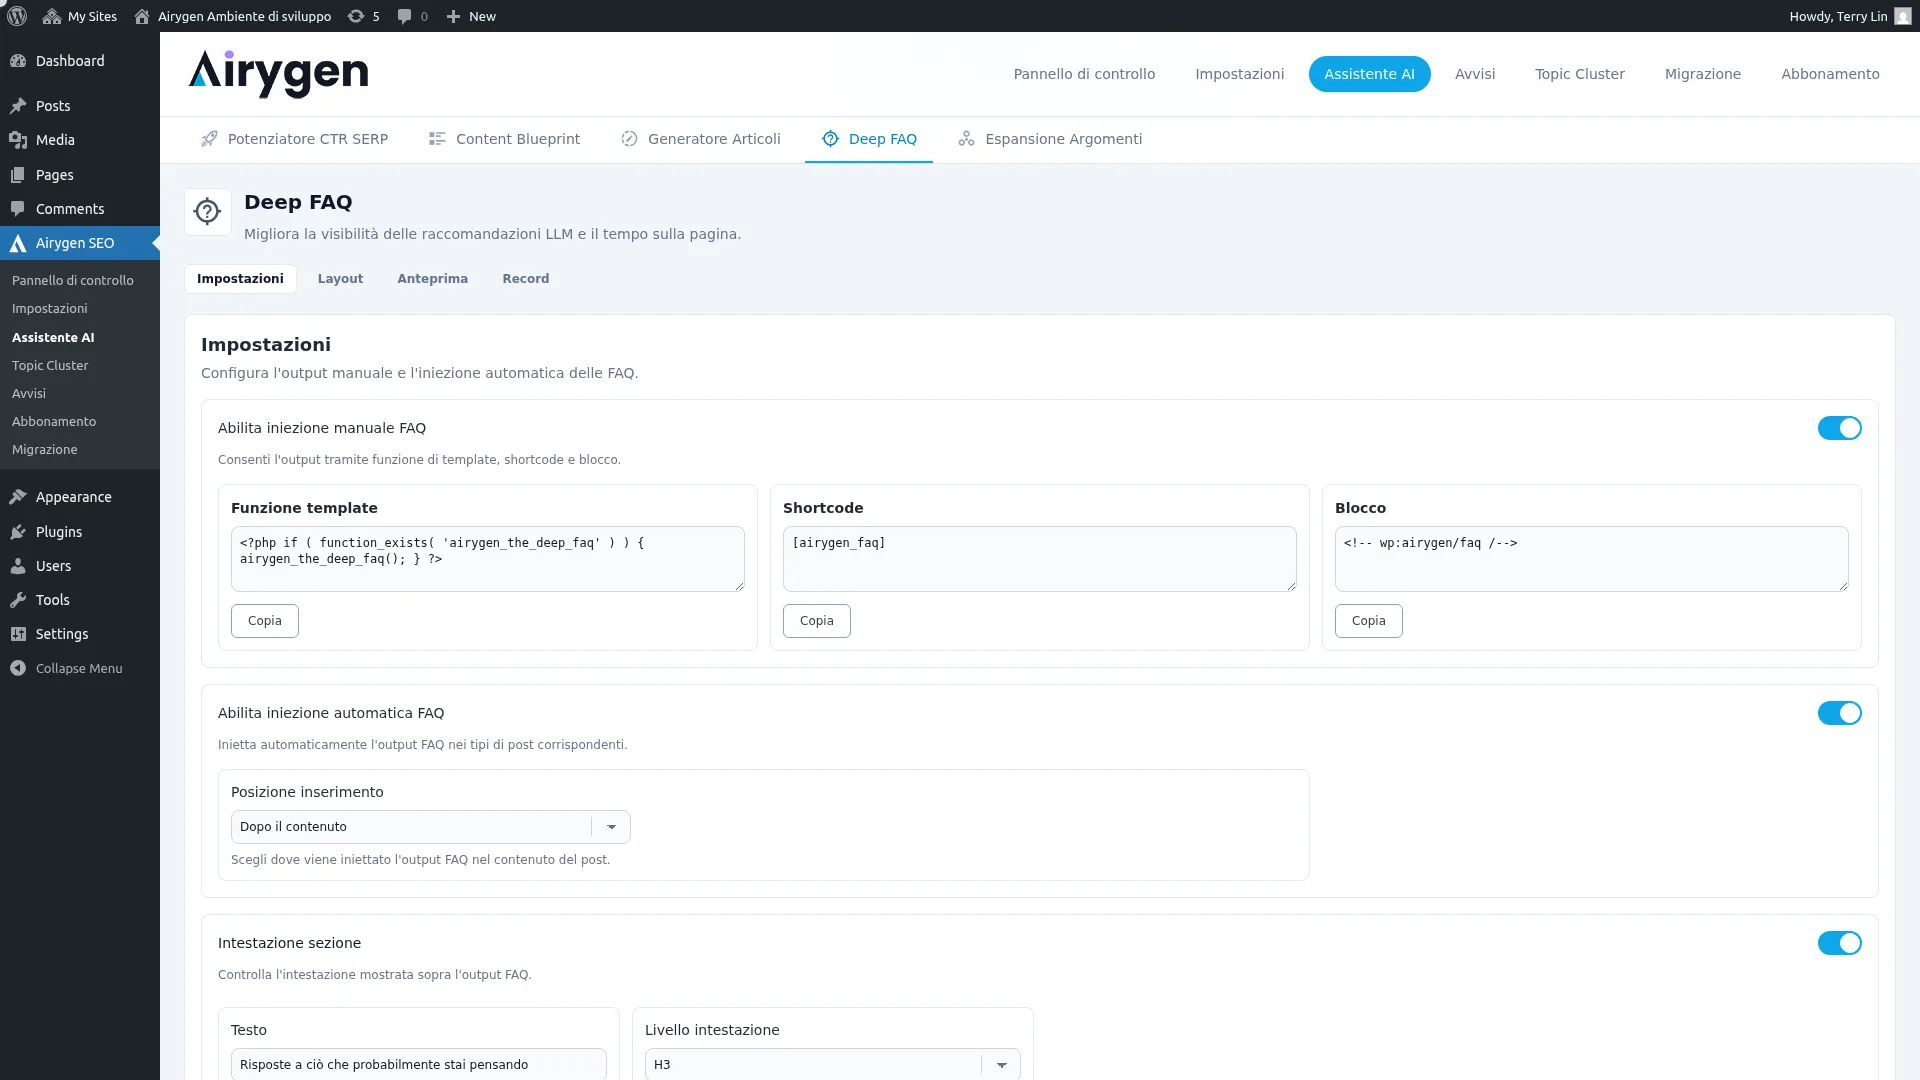Copy the Shortcode snippet
The height and width of the screenshot is (1080, 1920).
tap(817, 621)
